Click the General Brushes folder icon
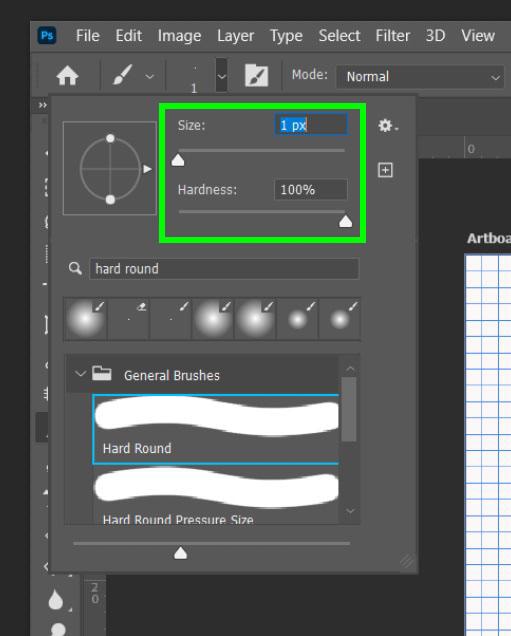 101,373
